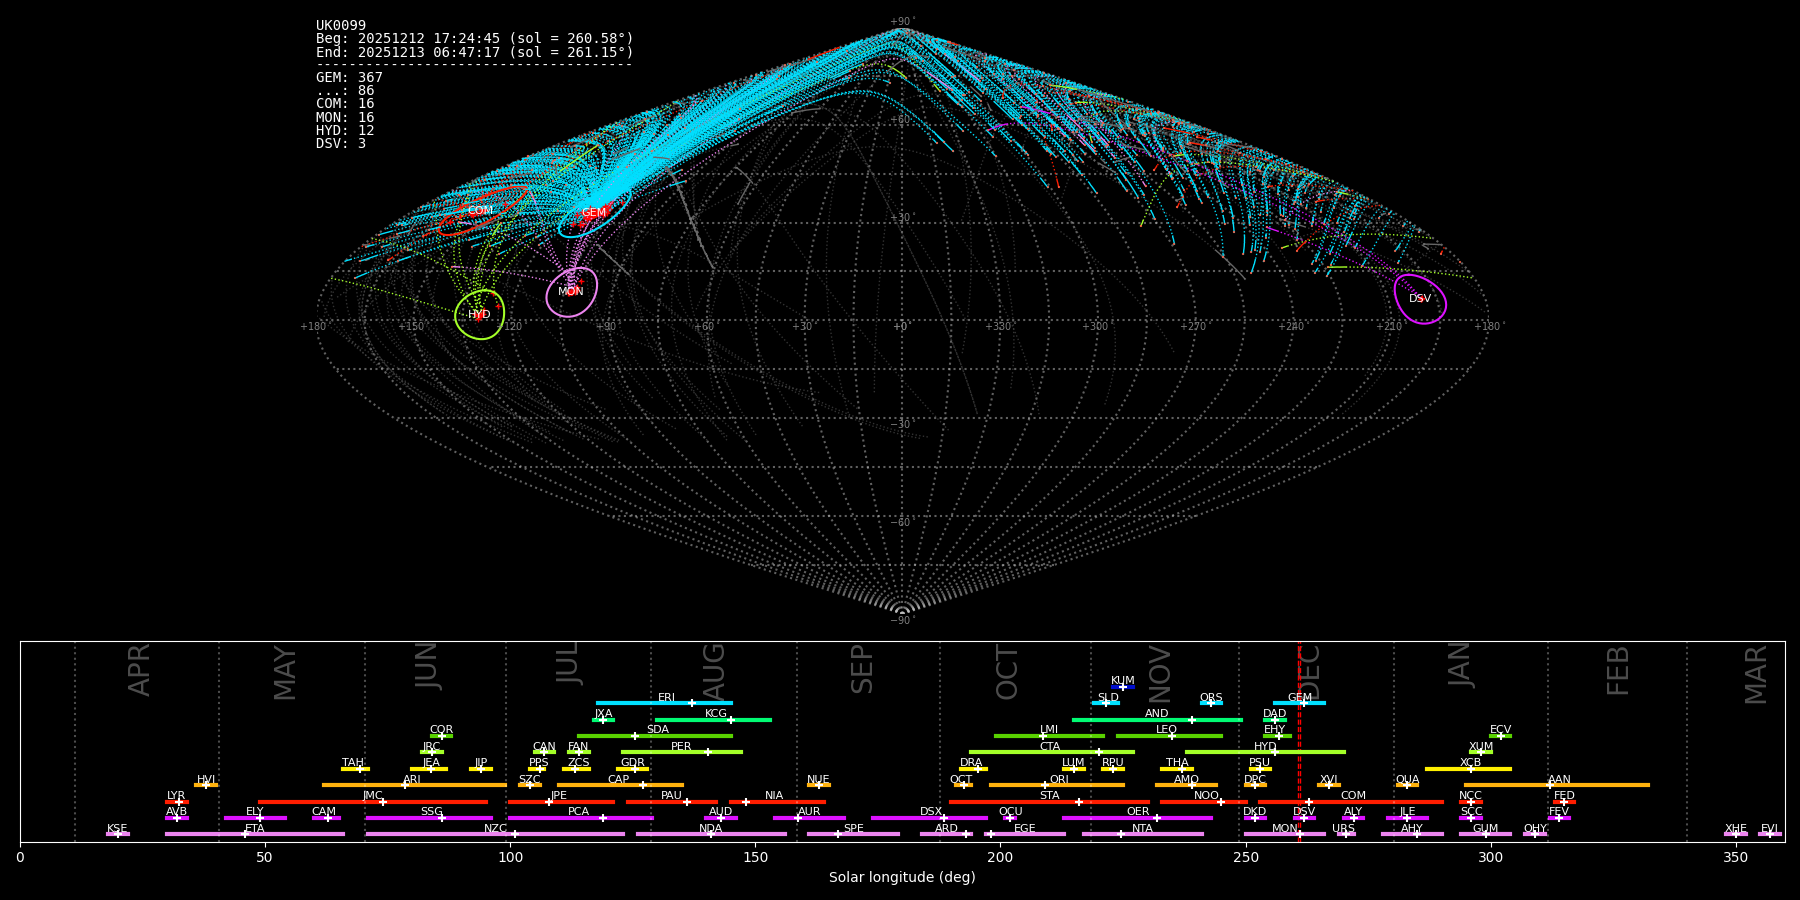The width and height of the screenshot is (1800, 900).
Task: Click the UK0099 station ID text
Action: coord(341,26)
